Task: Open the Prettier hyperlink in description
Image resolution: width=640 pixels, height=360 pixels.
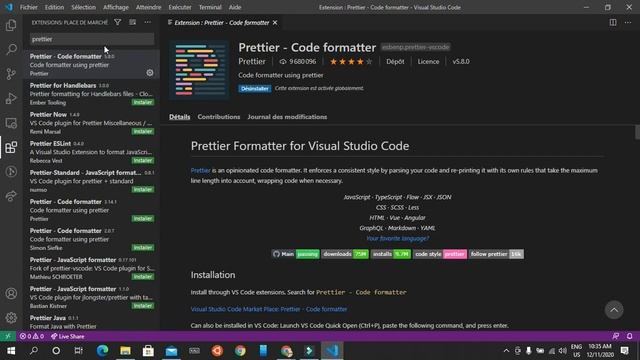Action: [200, 170]
